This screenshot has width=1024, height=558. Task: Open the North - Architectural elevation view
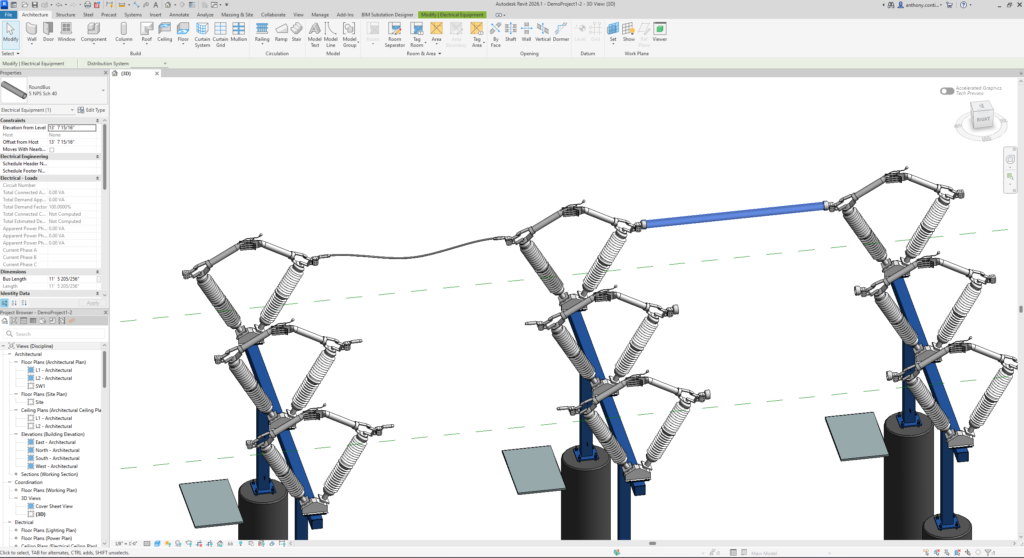[x=56, y=450]
